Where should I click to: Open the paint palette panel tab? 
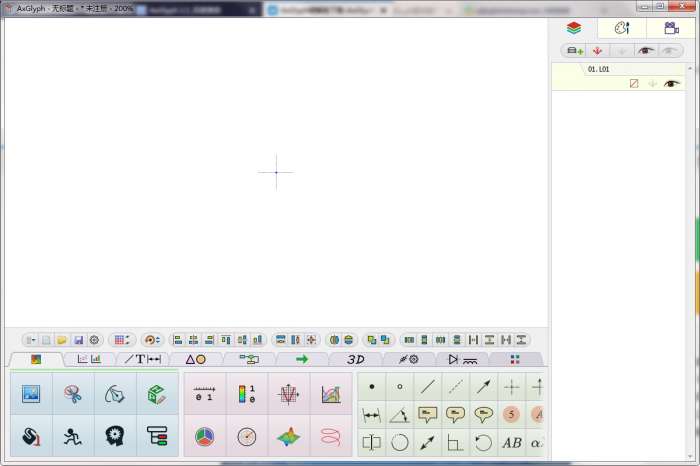621,28
